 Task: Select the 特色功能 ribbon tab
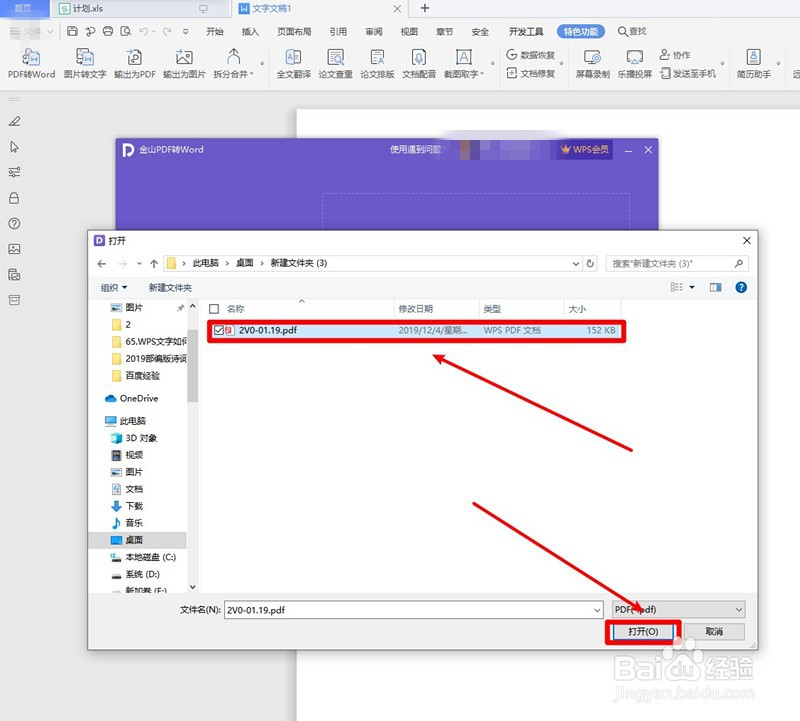(581, 32)
